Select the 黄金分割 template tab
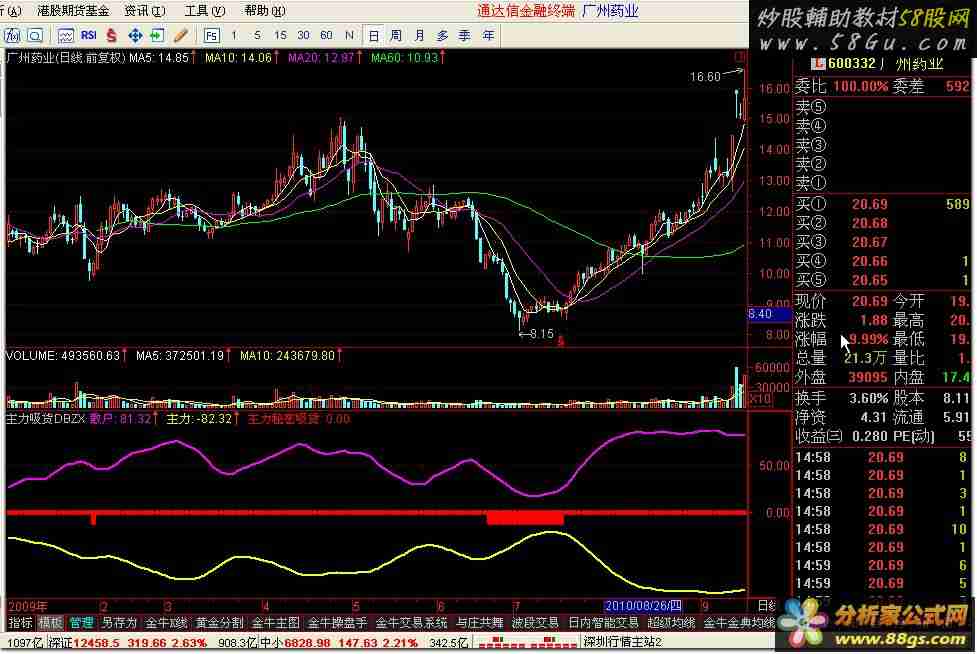977x654 pixels. [x=219, y=622]
